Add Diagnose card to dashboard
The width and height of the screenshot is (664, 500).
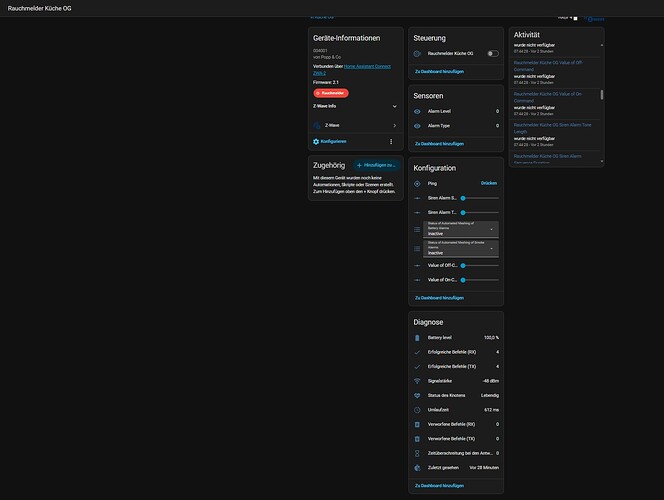[x=439, y=486]
